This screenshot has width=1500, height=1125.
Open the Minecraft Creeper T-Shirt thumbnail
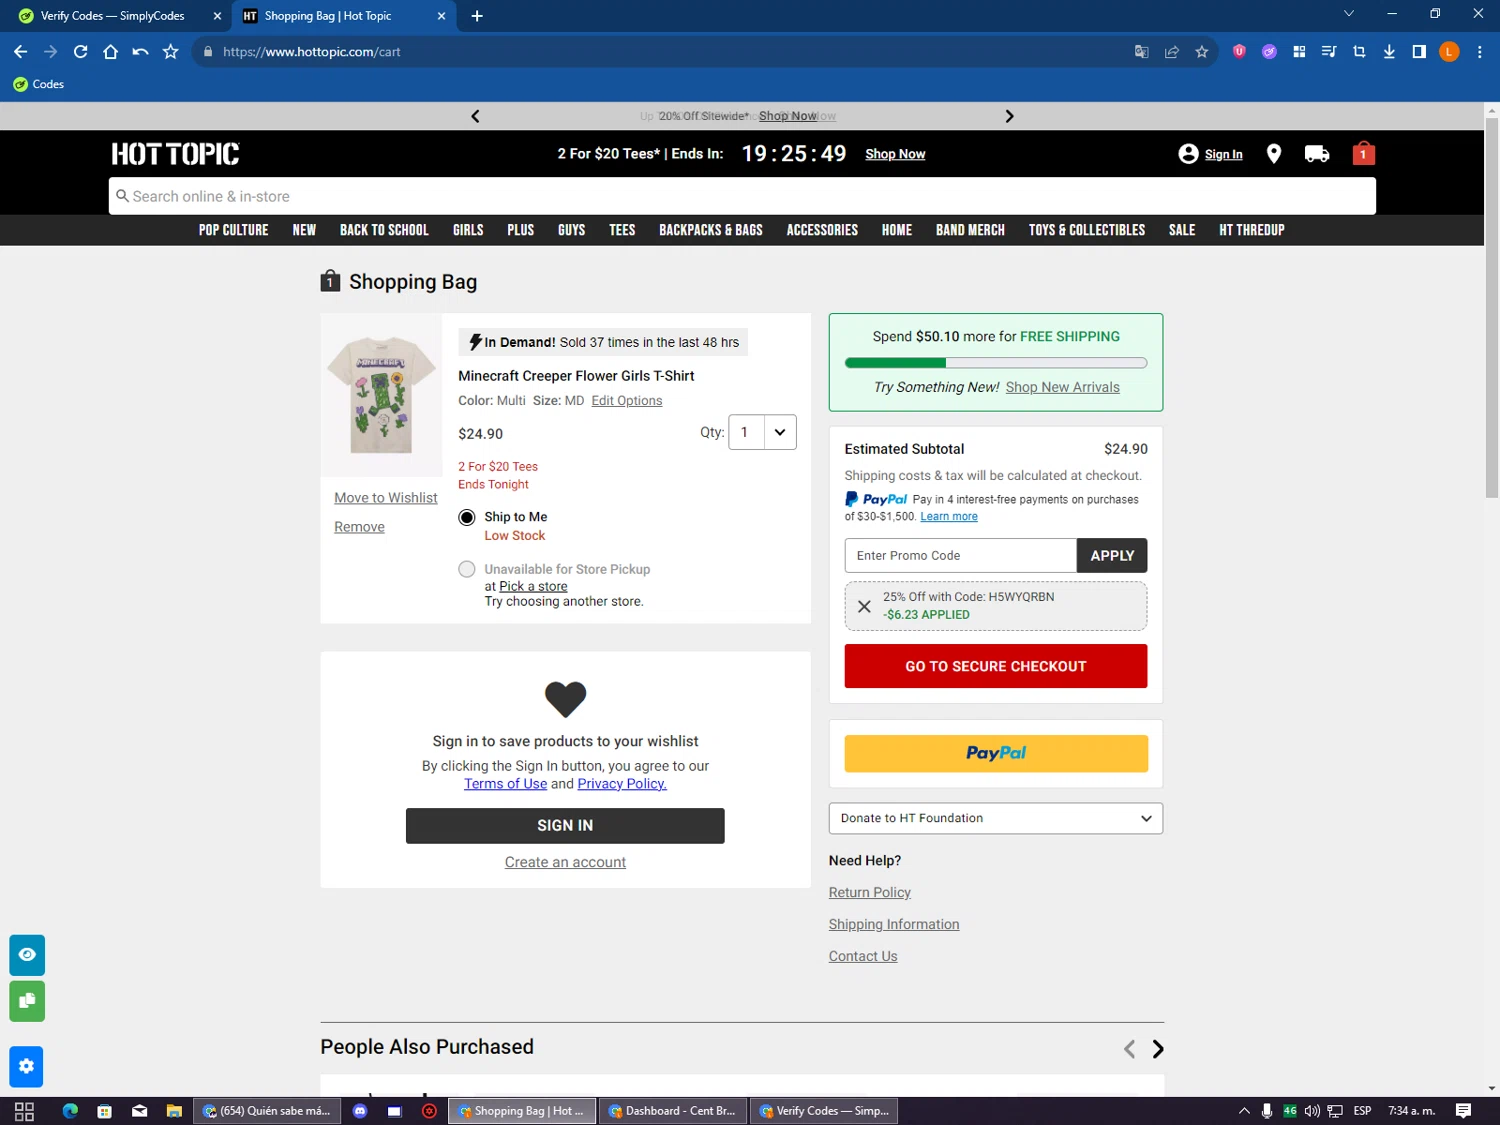(x=381, y=395)
